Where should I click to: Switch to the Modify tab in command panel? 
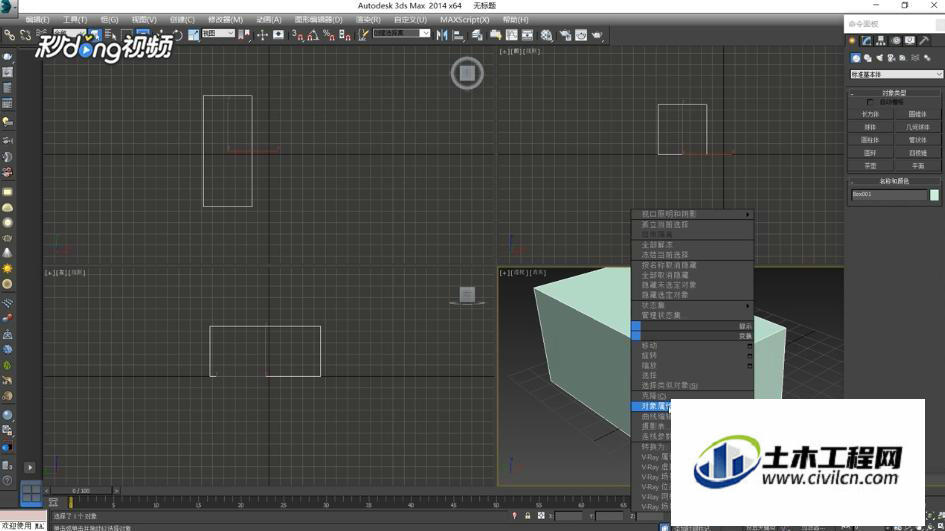pos(867,40)
